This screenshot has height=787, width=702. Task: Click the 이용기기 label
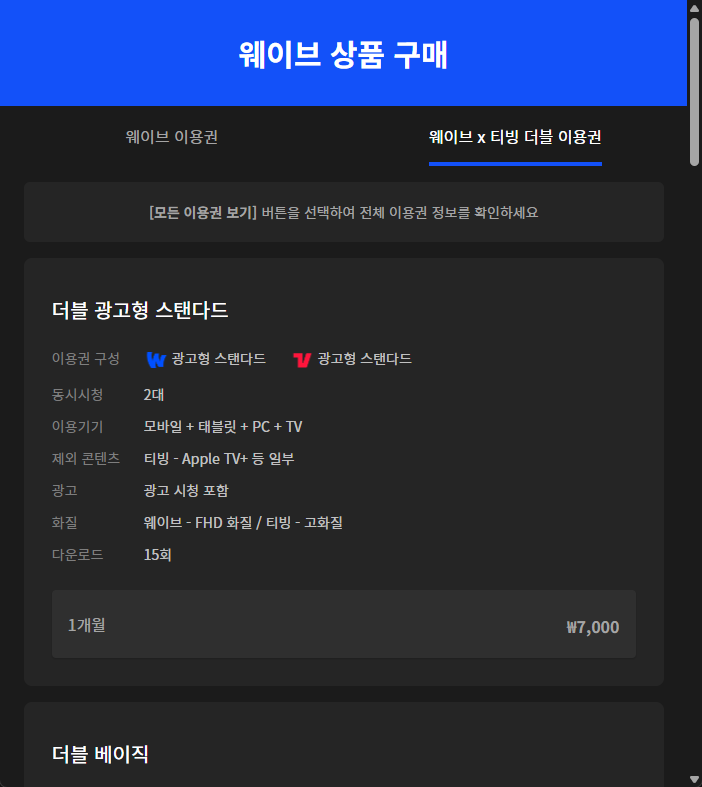pos(77,427)
